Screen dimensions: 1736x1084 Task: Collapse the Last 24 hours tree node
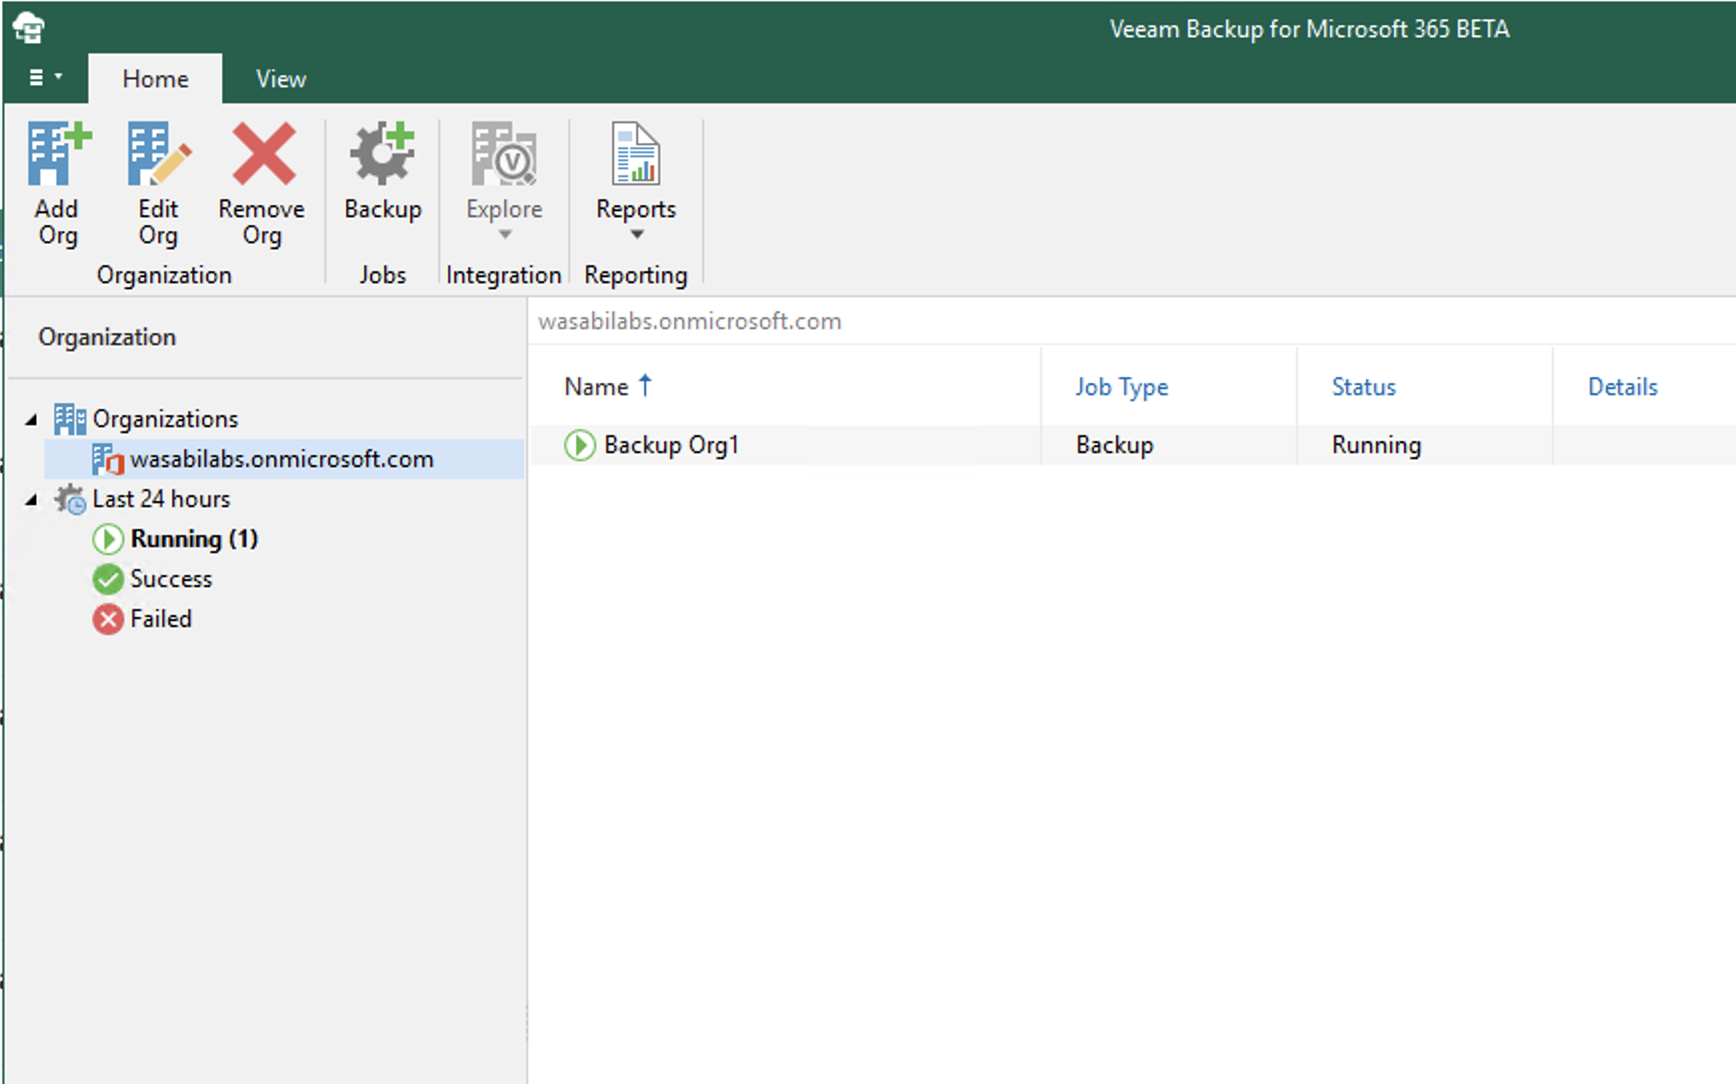pos(32,500)
